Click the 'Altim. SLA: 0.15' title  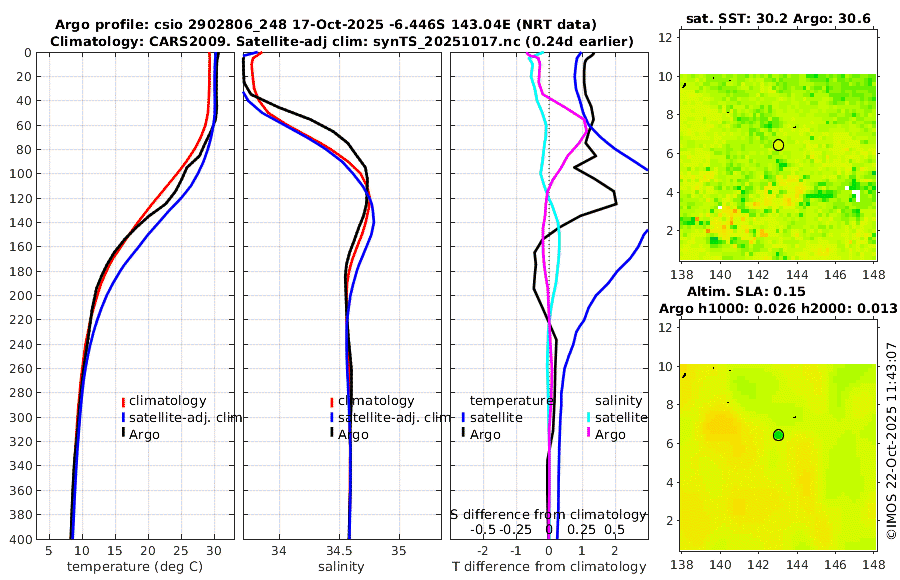[746, 291]
